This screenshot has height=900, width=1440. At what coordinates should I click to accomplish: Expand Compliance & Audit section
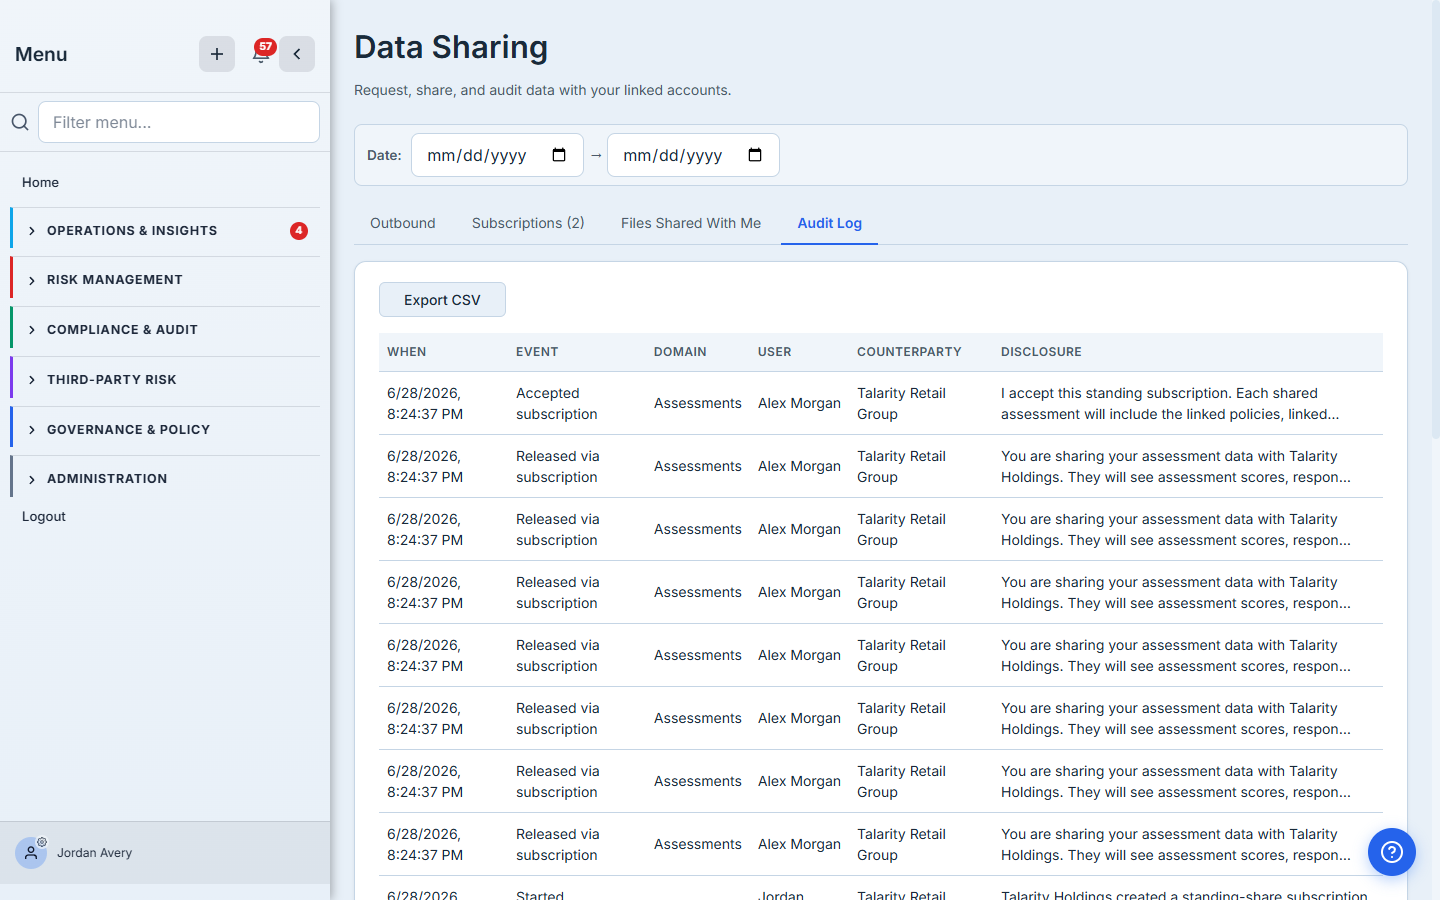167,330
